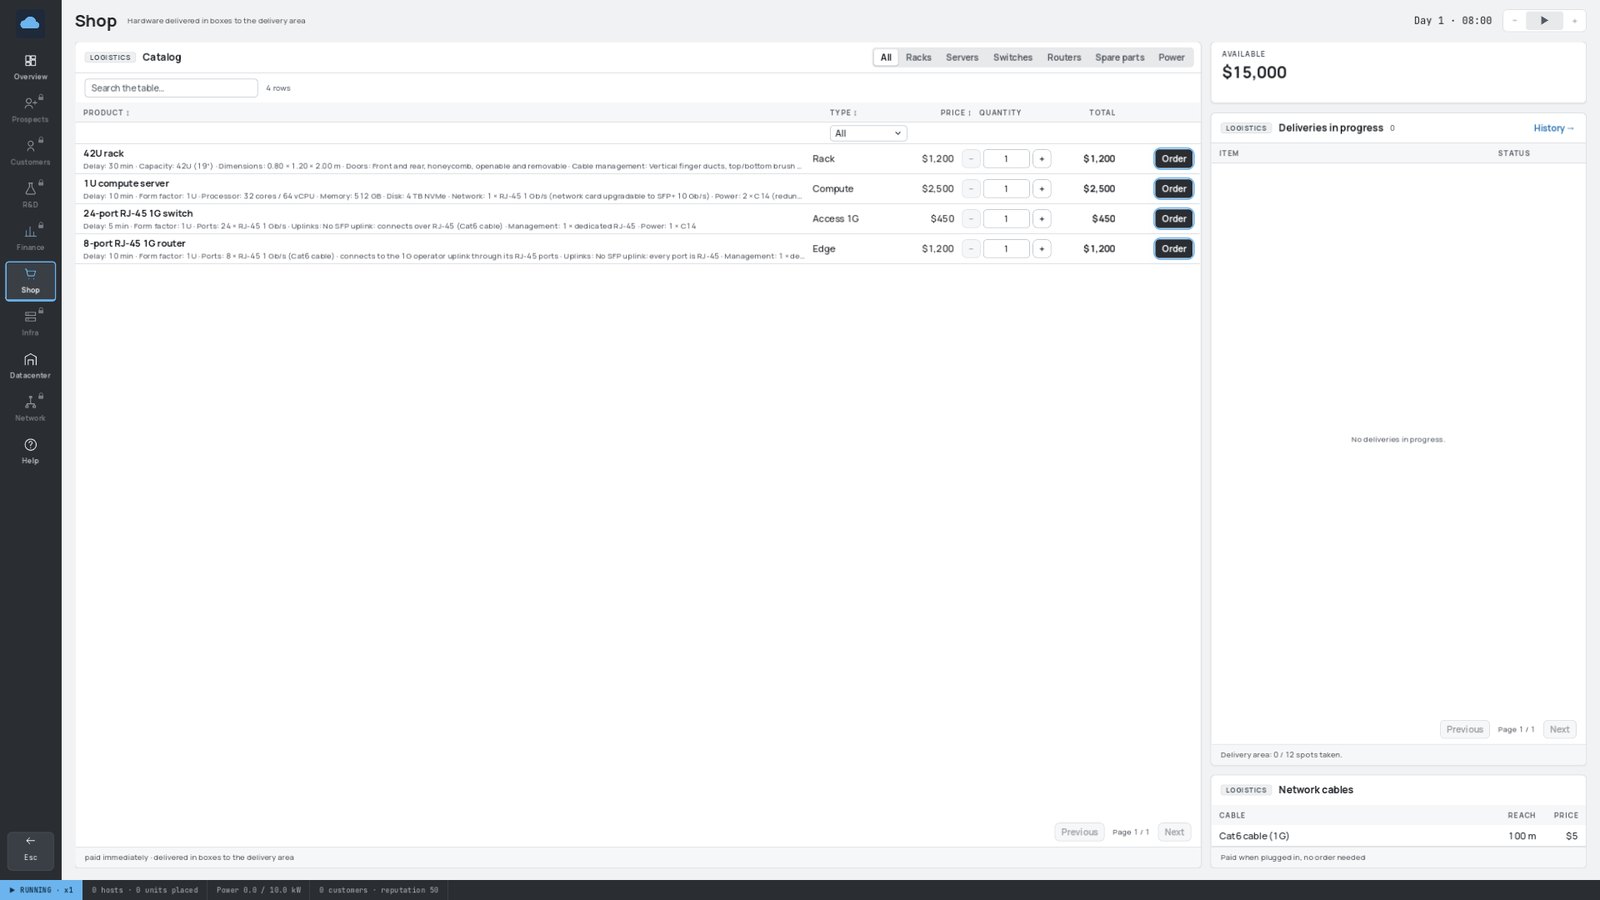Open the Network sidebar icon
Image resolution: width=1600 pixels, height=900 pixels.
[x=30, y=408]
